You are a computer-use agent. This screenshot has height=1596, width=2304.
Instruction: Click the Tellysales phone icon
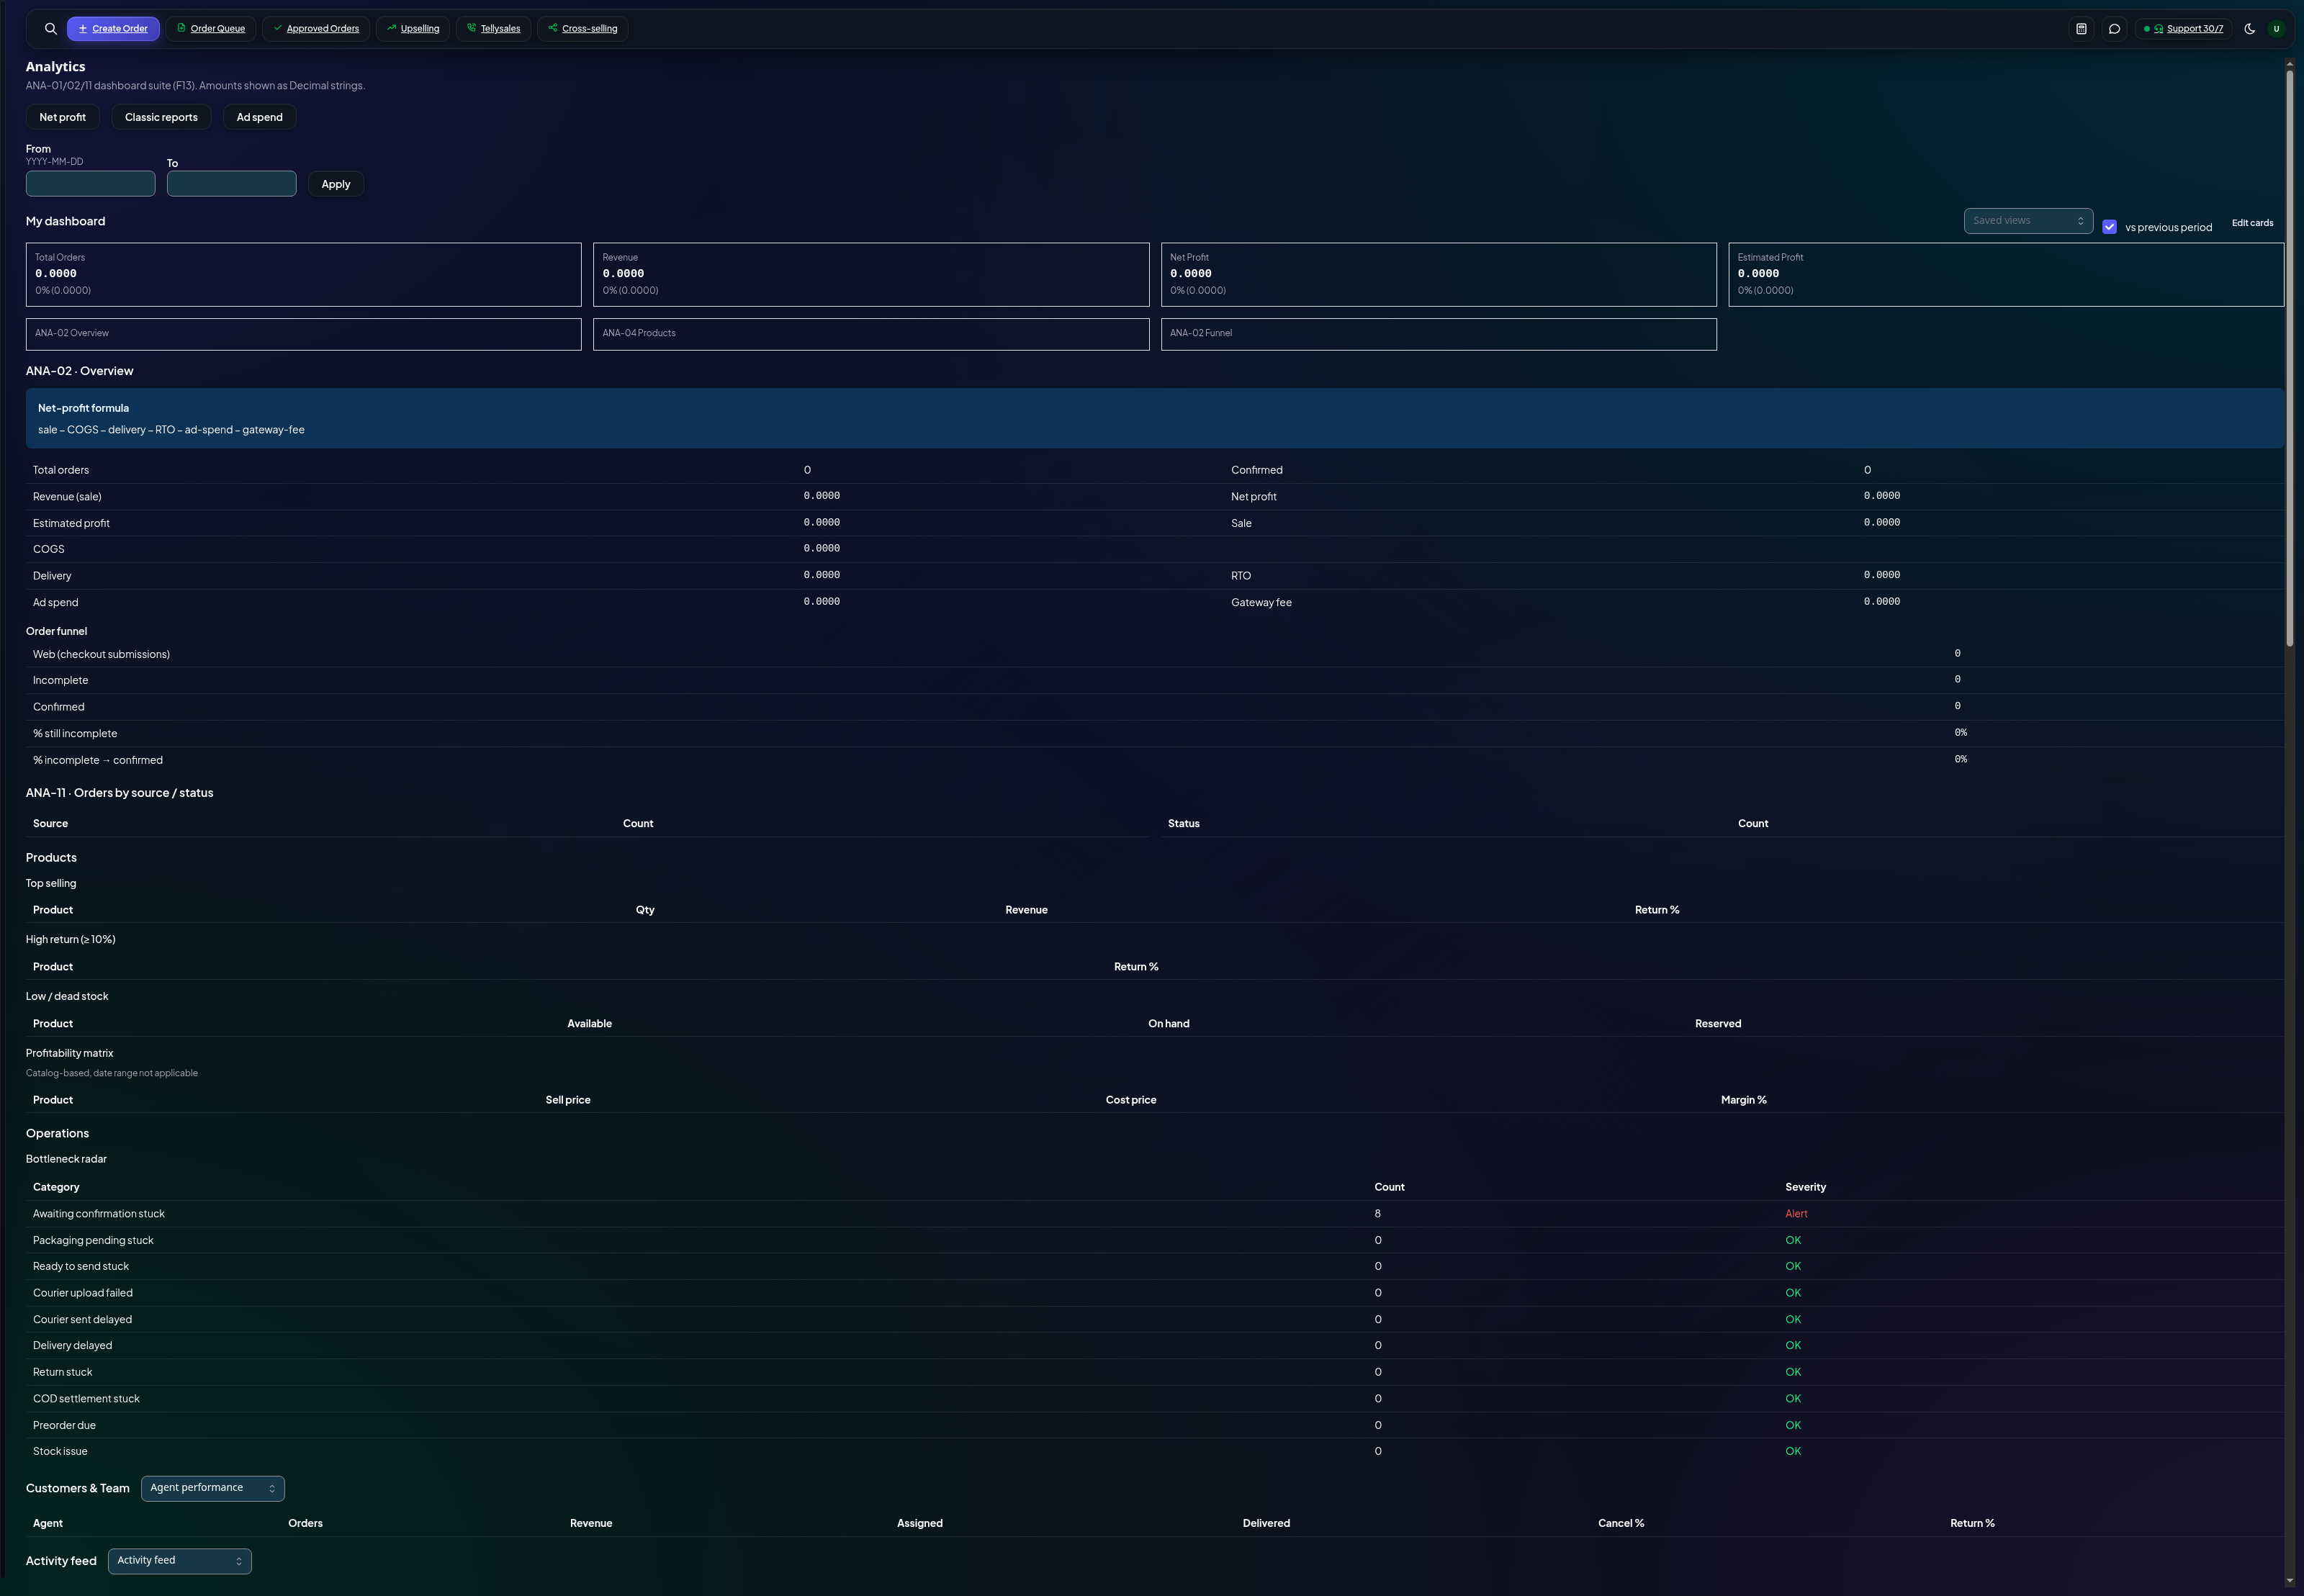point(471,28)
